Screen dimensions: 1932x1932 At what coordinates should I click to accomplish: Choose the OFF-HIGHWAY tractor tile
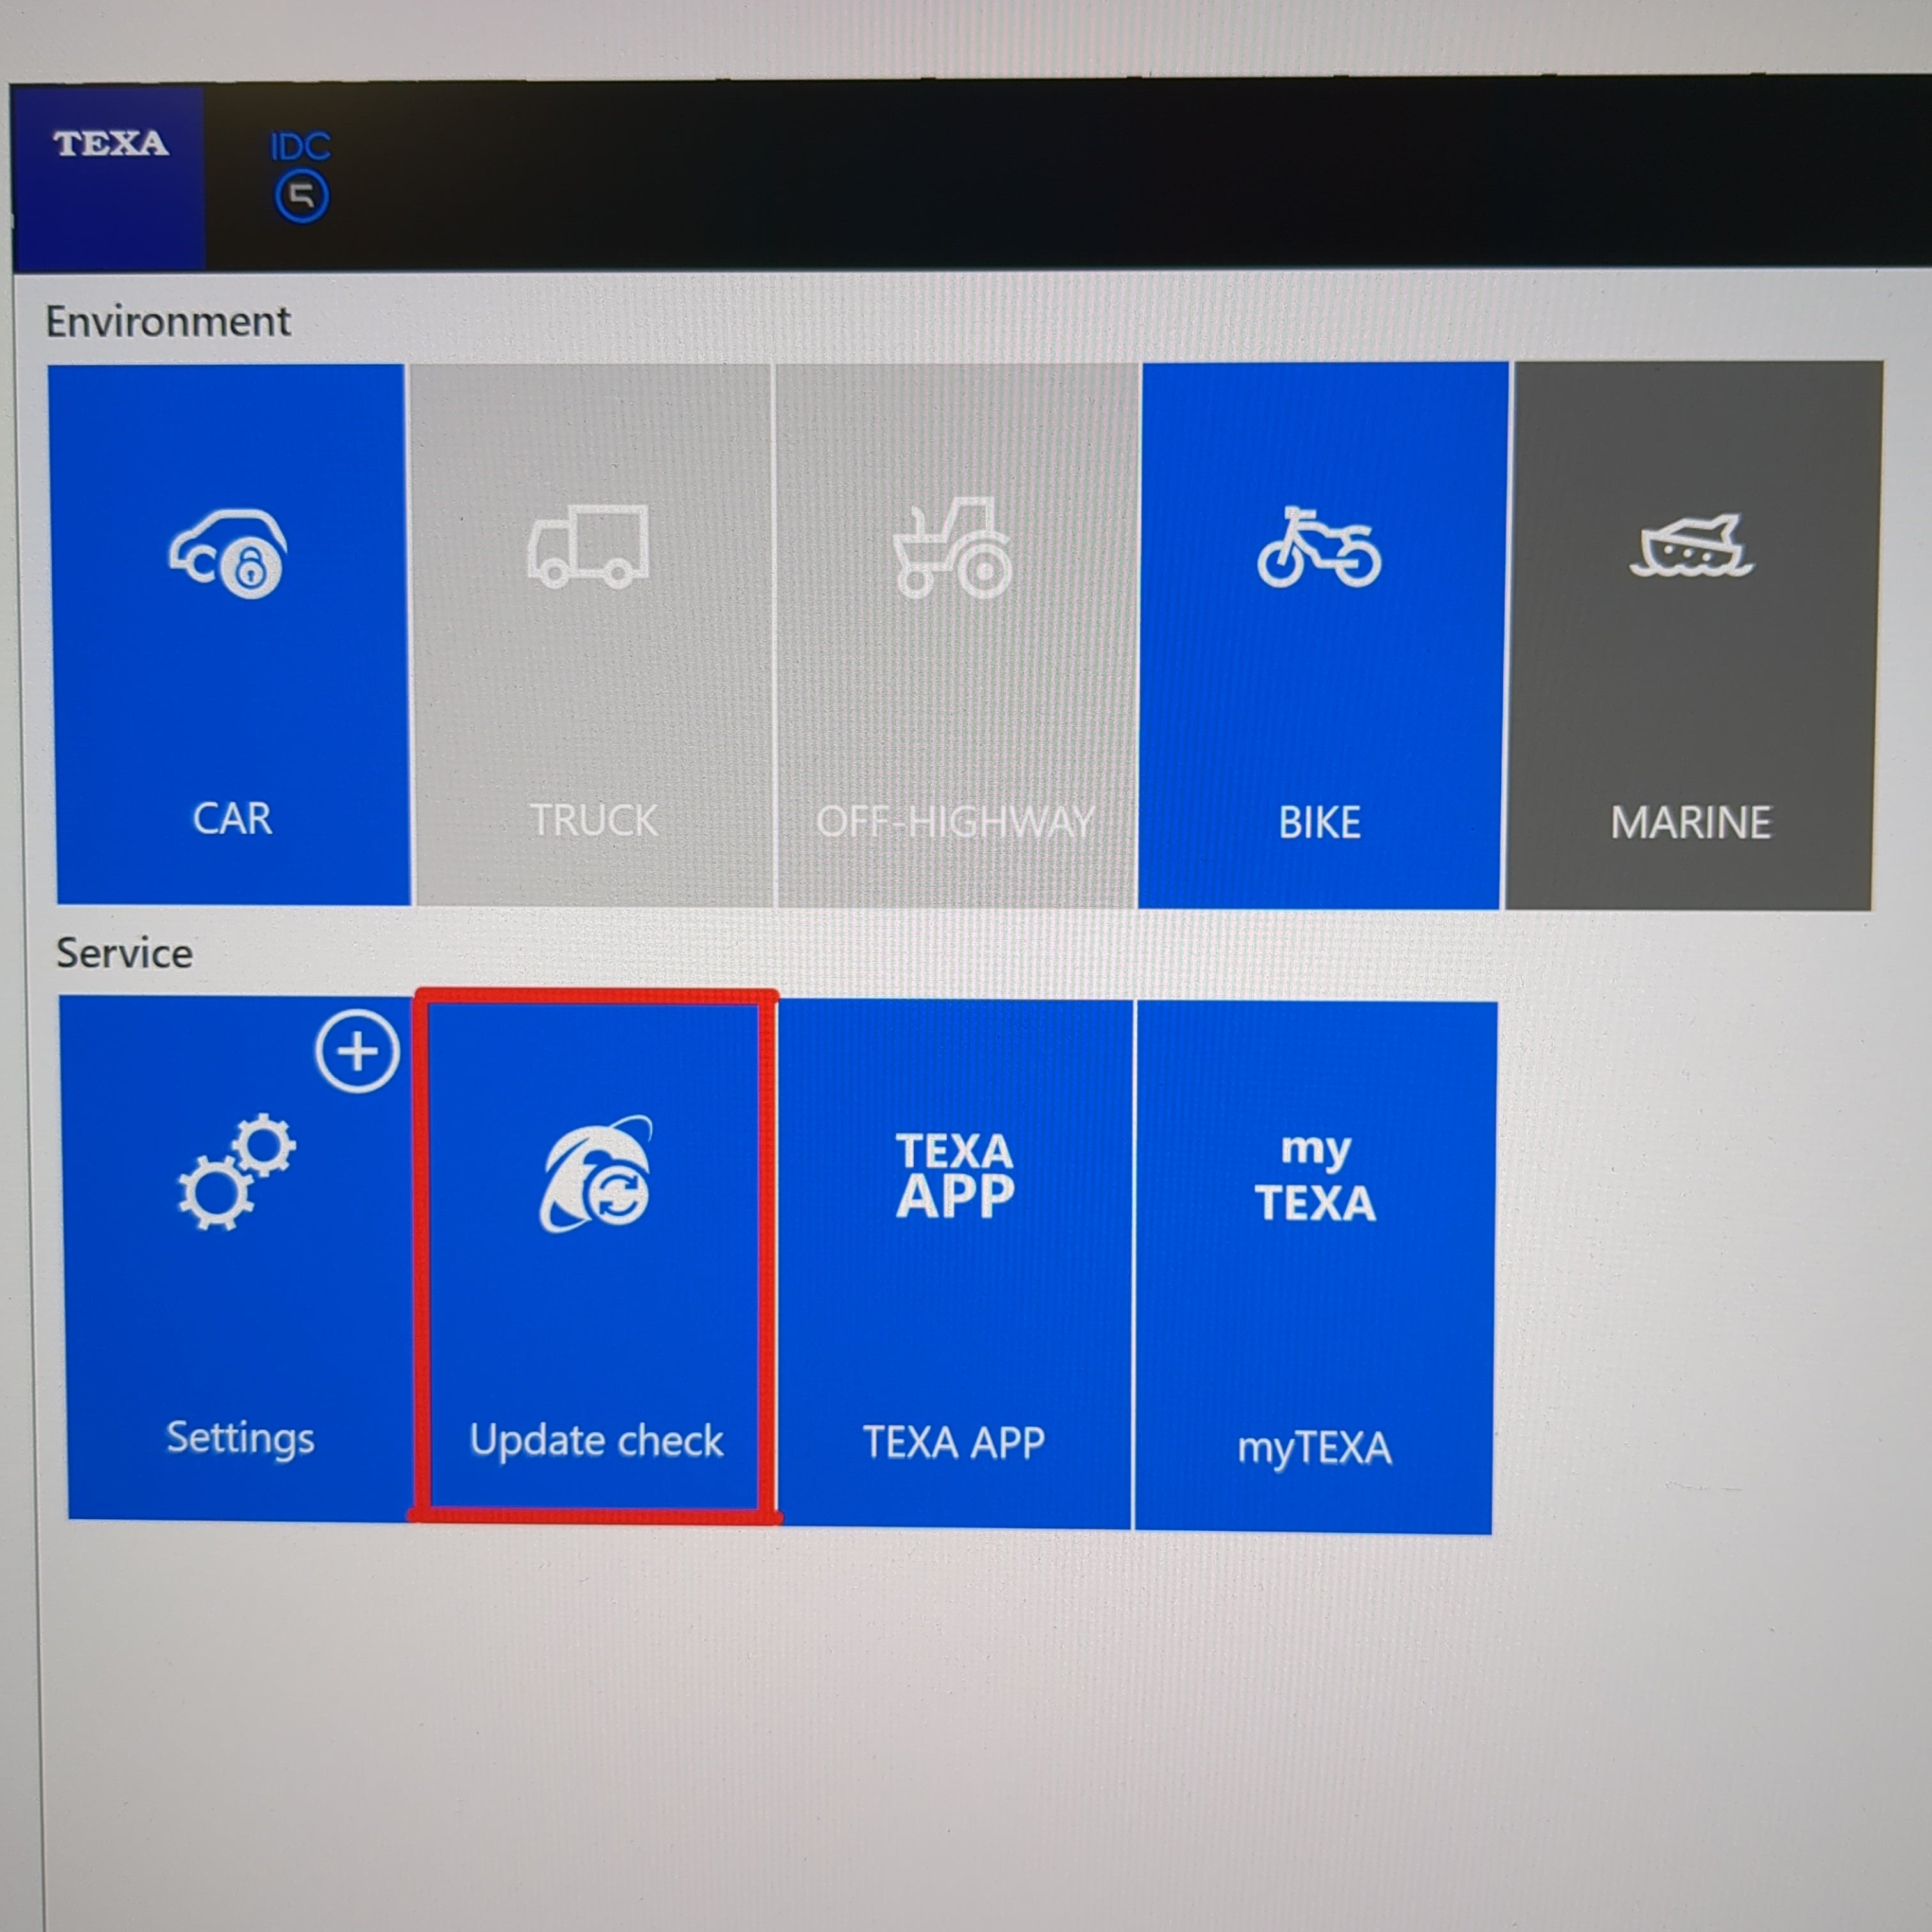click(x=957, y=635)
